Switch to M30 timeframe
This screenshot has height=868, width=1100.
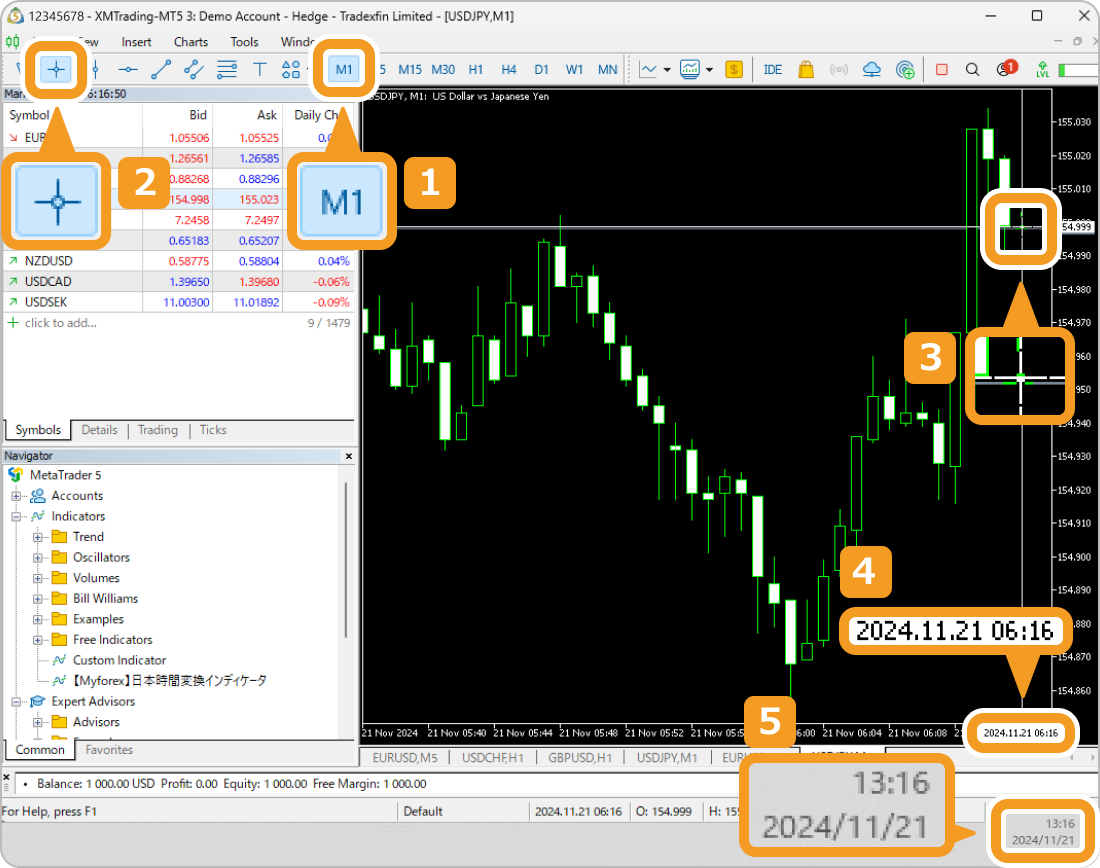443,69
